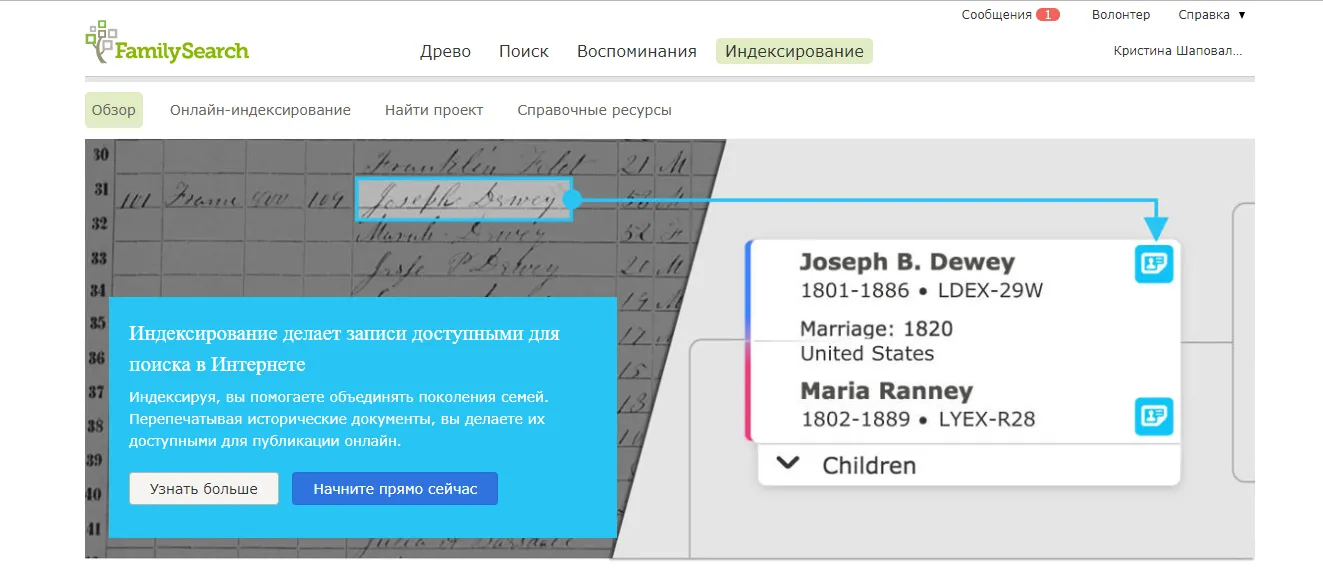Select the Индексирование menu item

[794, 52]
